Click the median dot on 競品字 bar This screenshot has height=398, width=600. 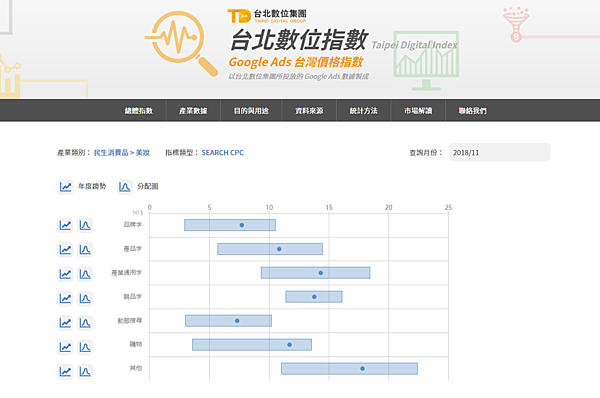point(314,297)
